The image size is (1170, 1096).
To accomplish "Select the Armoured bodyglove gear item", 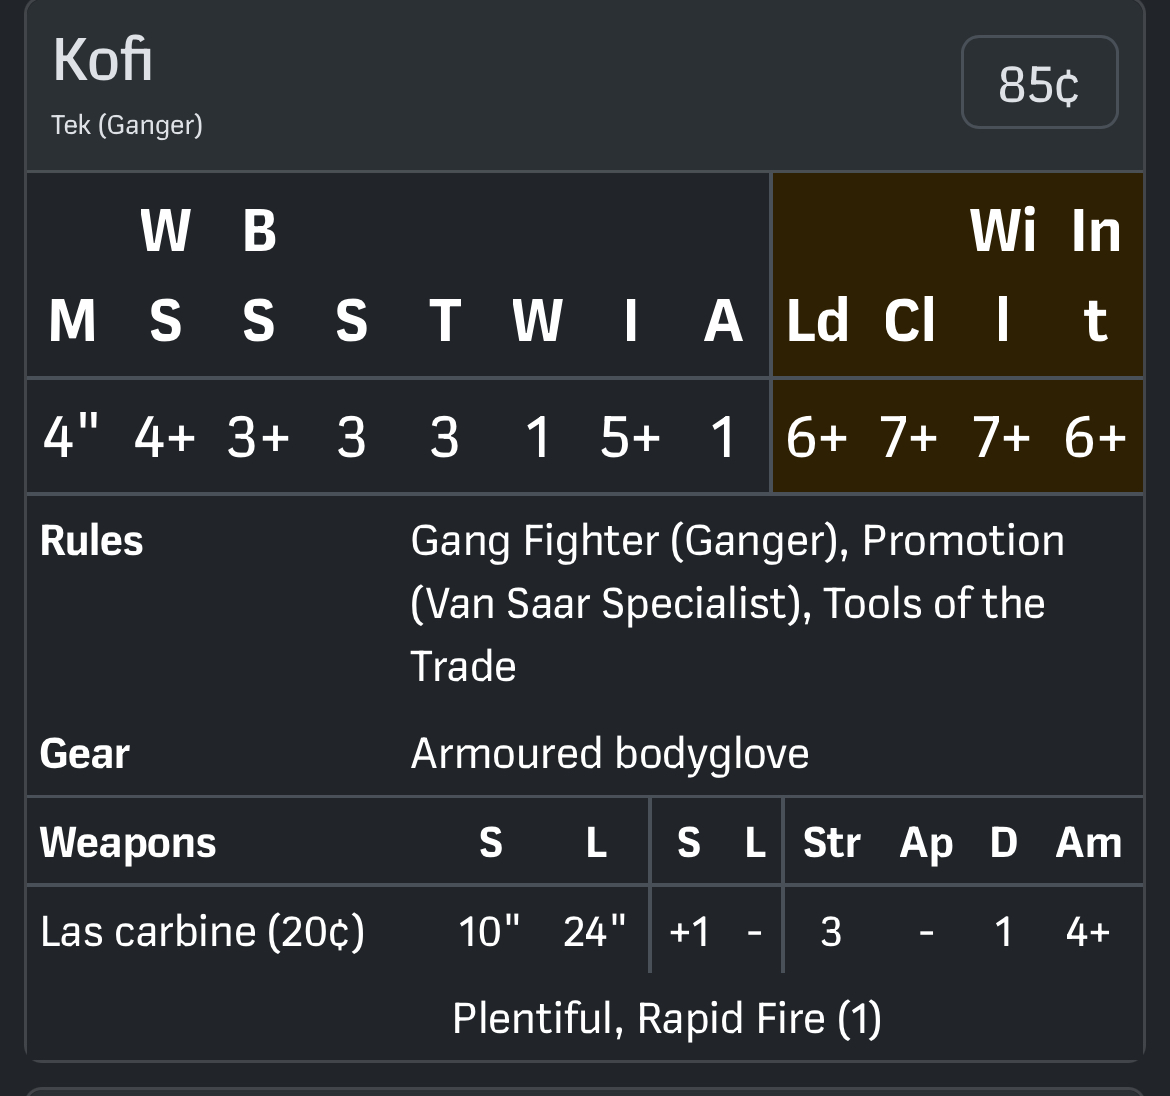I will coord(609,754).
